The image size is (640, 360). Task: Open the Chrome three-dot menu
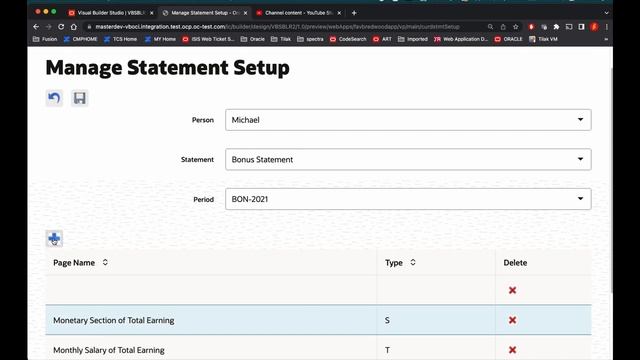(607, 27)
